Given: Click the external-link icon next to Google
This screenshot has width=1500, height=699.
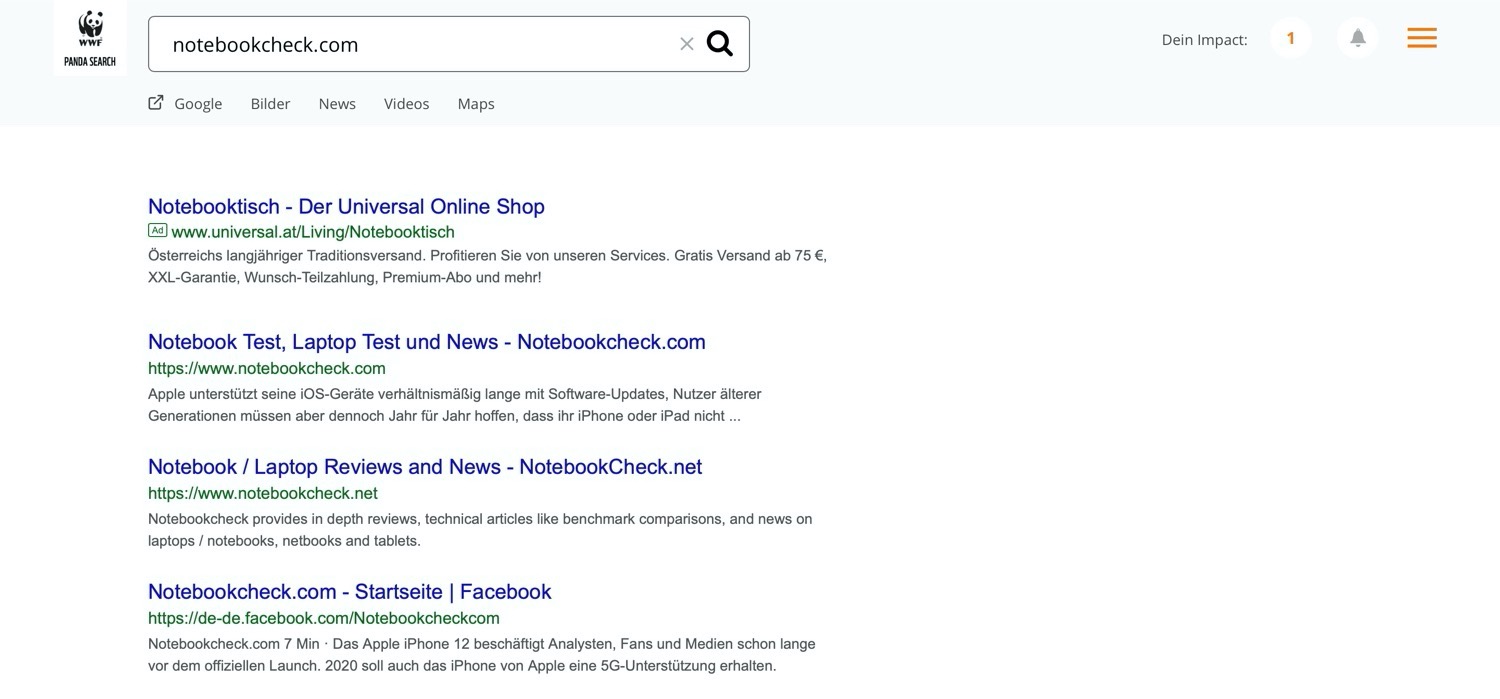Looking at the screenshot, I should 156,103.
